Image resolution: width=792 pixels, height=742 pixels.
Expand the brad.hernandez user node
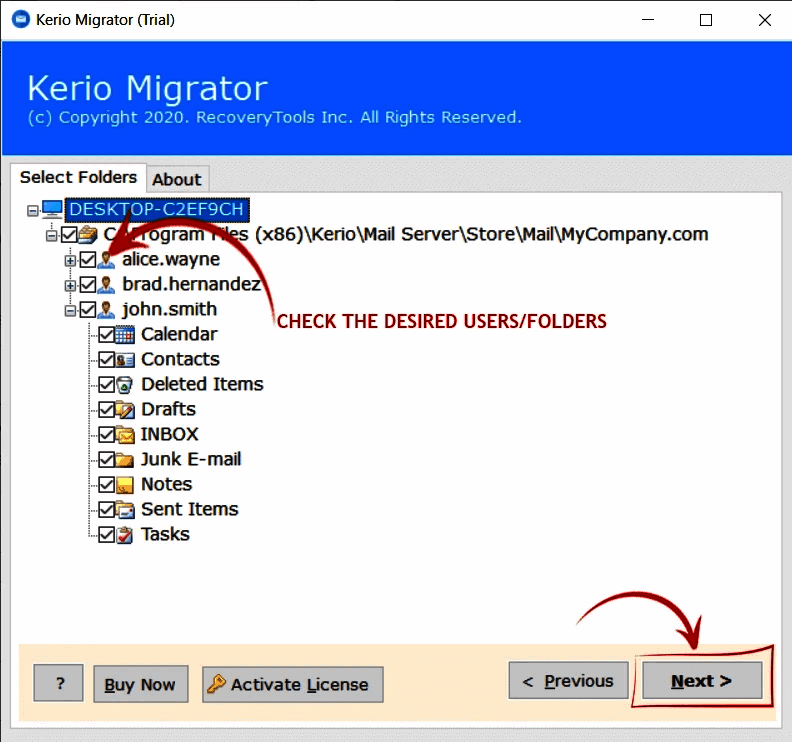[x=70, y=285]
